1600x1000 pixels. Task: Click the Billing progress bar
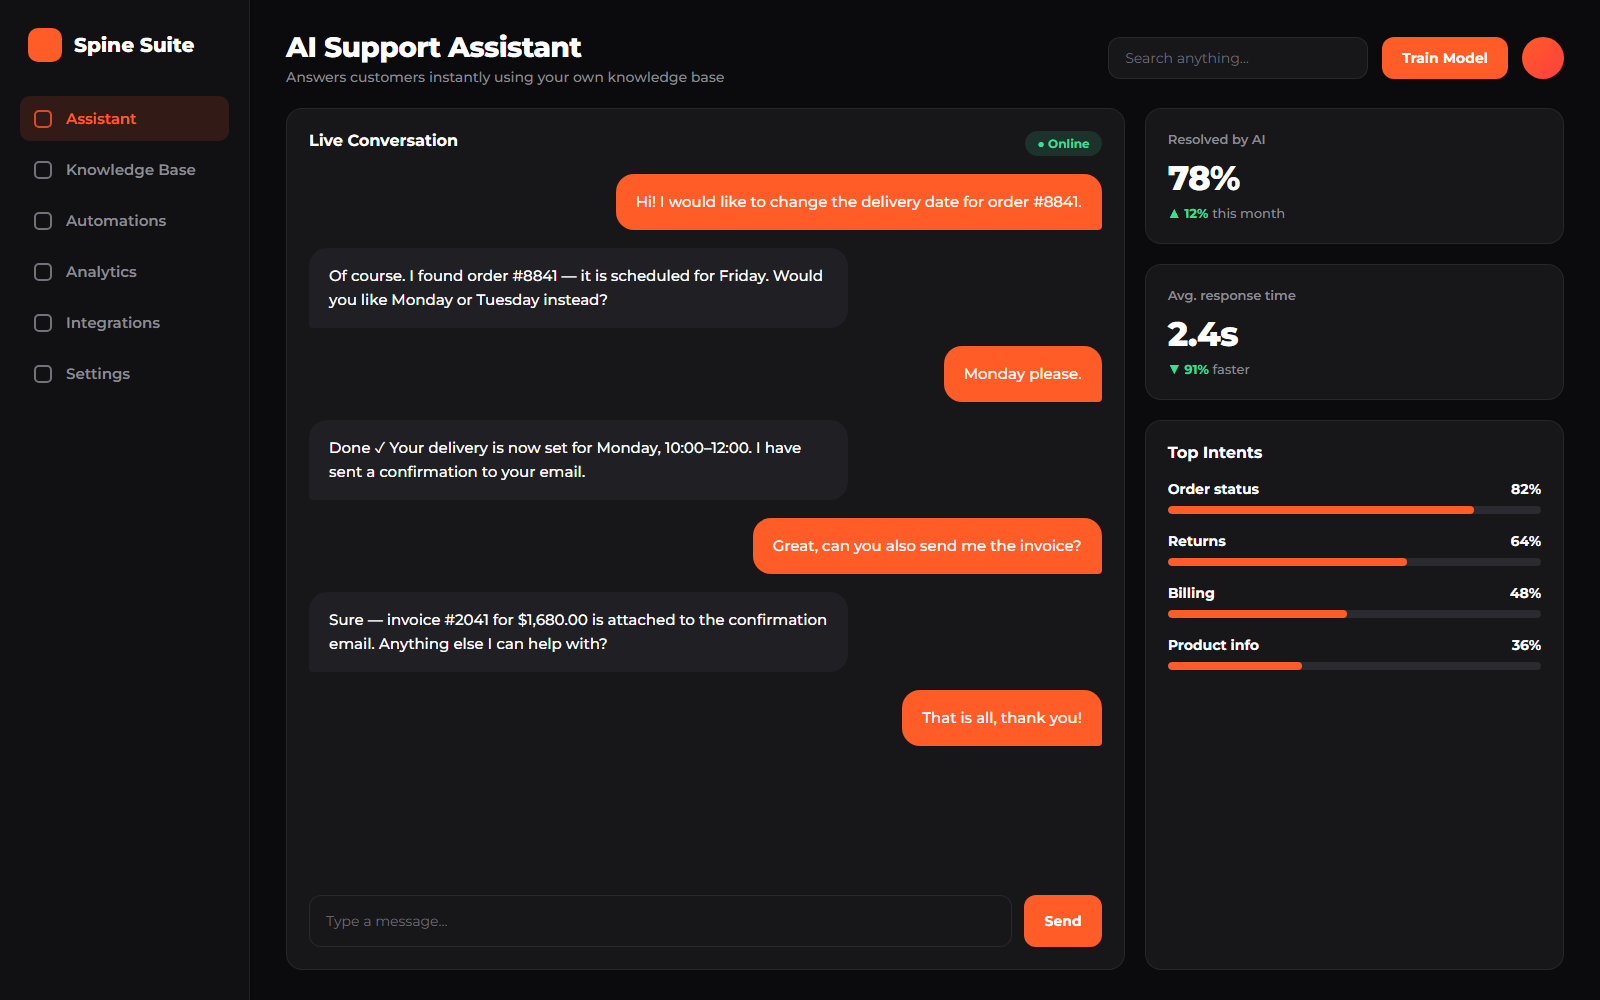[1354, 614]
